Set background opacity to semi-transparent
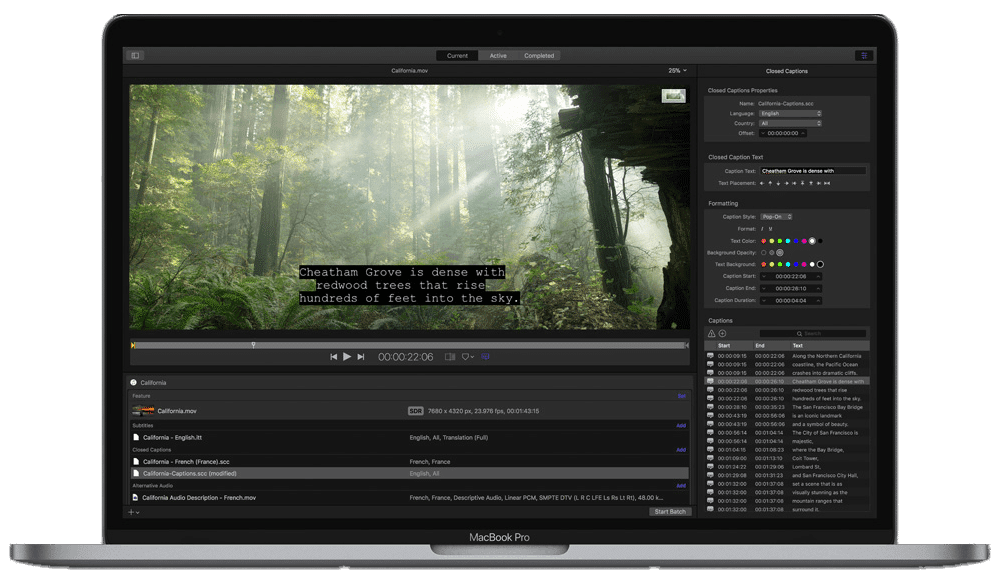This screenshot has width=1000, height=580. click(x=772, y=253)
